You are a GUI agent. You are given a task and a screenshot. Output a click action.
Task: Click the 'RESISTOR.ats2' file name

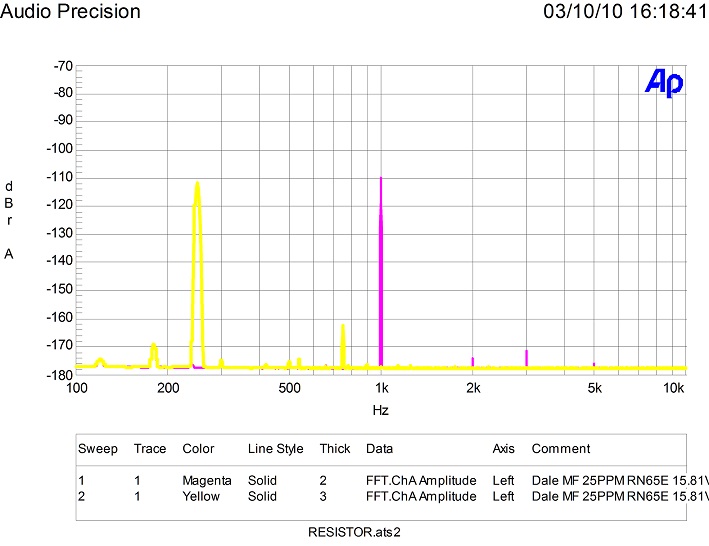click(x=354, y=532)
